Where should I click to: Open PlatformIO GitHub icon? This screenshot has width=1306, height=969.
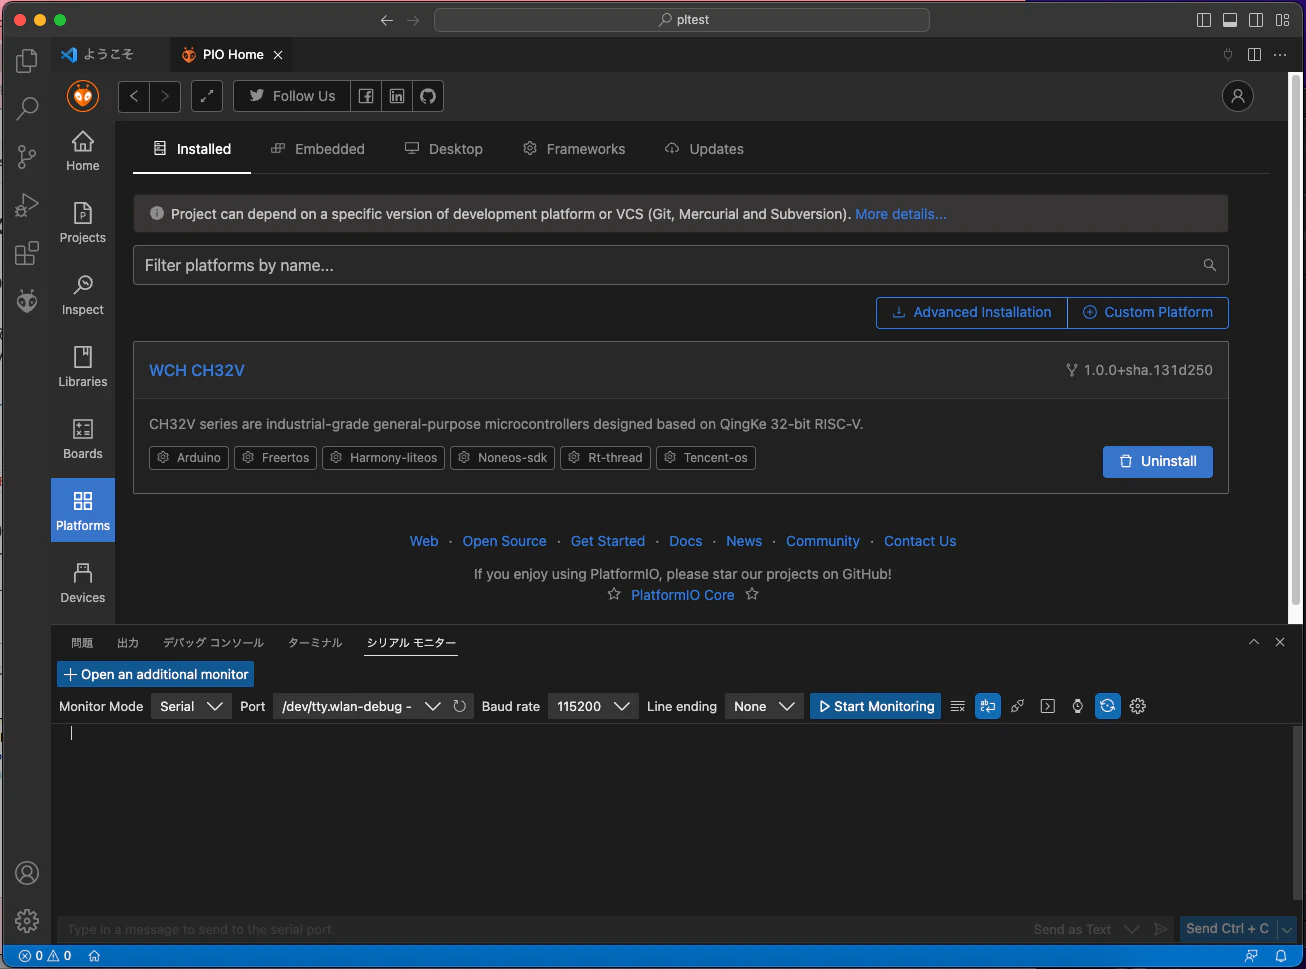[x=428, y=96]
